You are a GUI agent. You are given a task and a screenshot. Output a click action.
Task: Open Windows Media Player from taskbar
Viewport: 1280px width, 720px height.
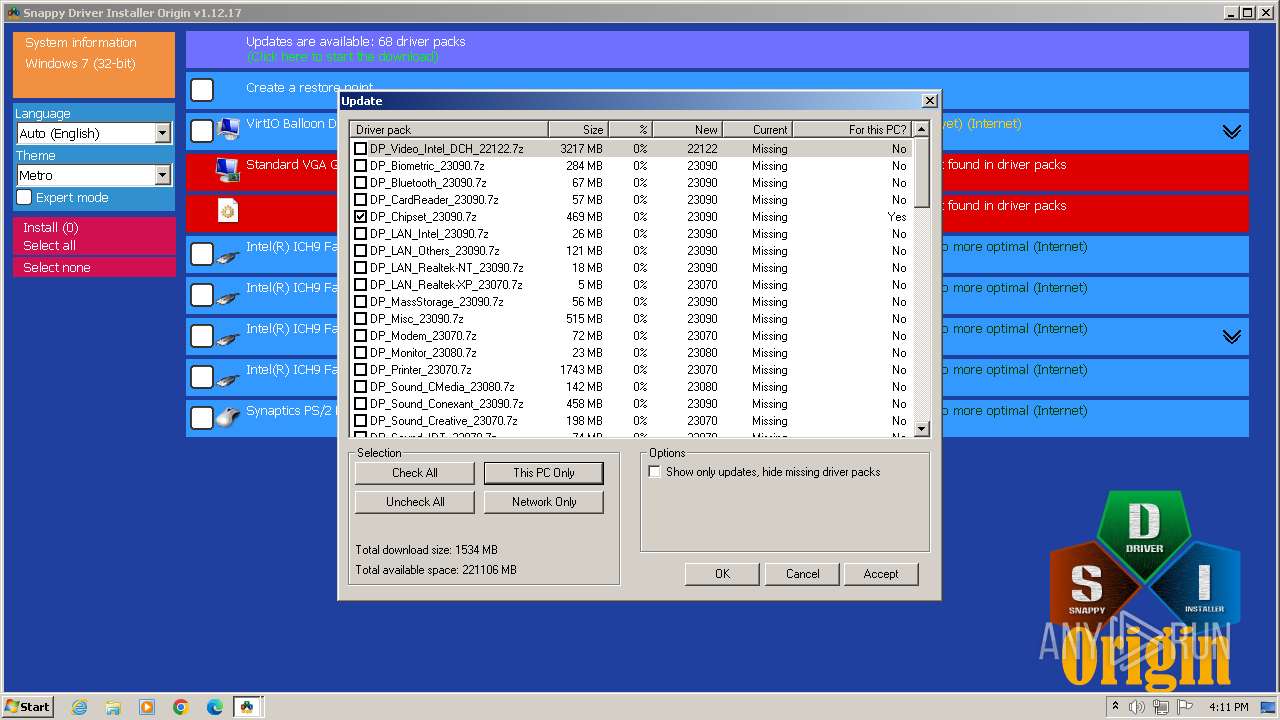[x=147, y=707]
